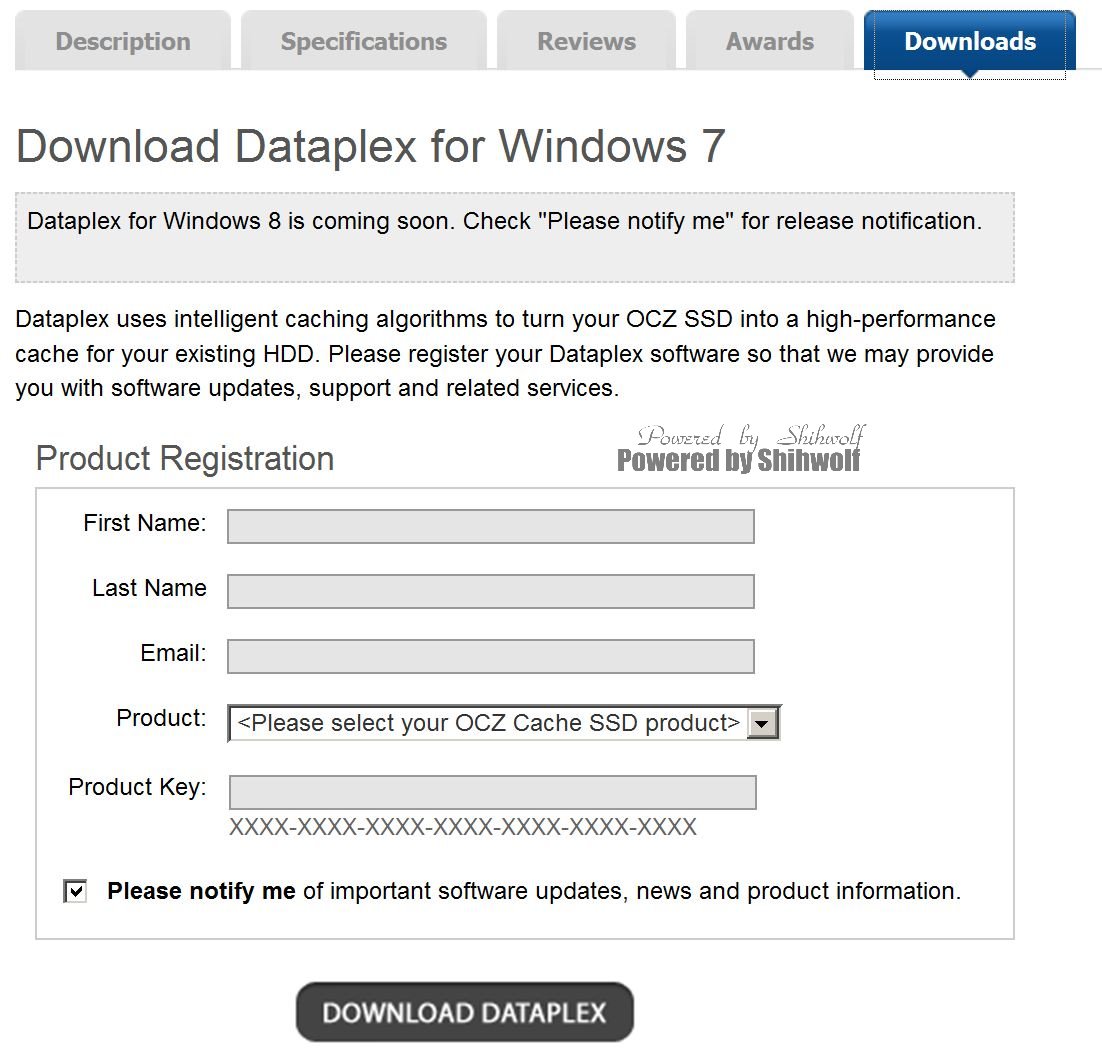This screenshot has width=1102, height=1054.
Task: Click the Download Dataplex for Windows 7 title
Action: [x=370, y=146]
